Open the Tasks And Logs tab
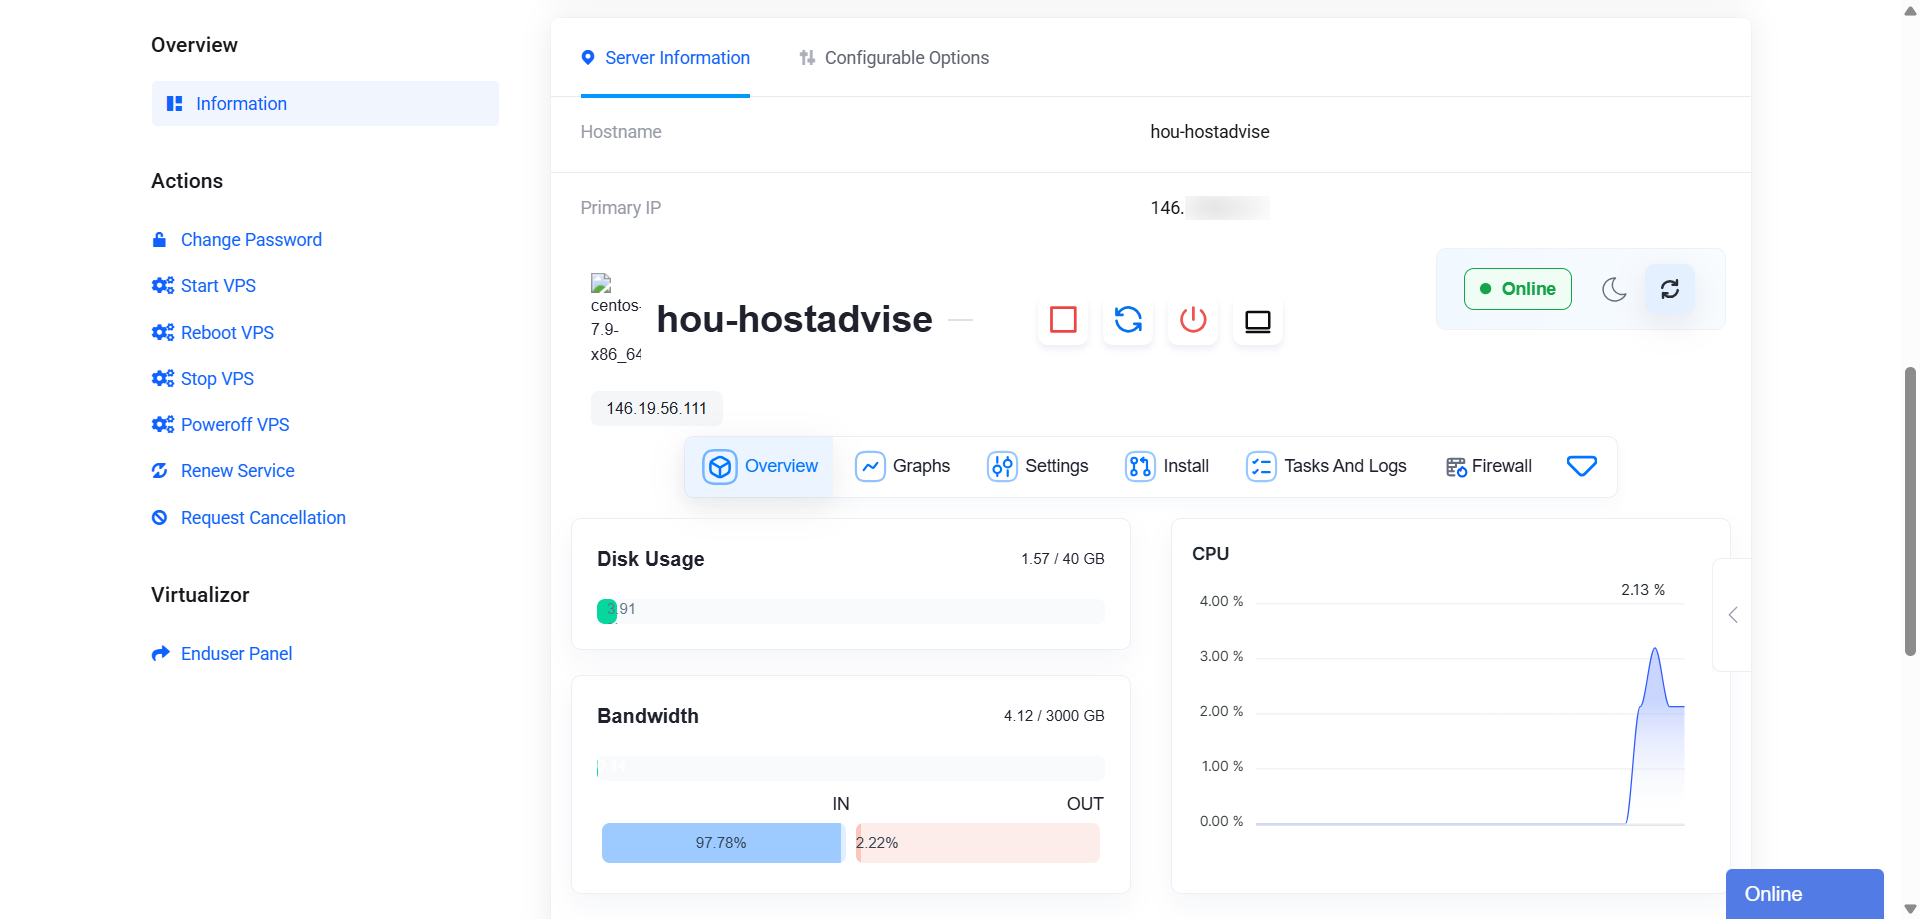The width and height of the screenshot is (1920, 919). pyautogui.click(x=1327, y=466)
